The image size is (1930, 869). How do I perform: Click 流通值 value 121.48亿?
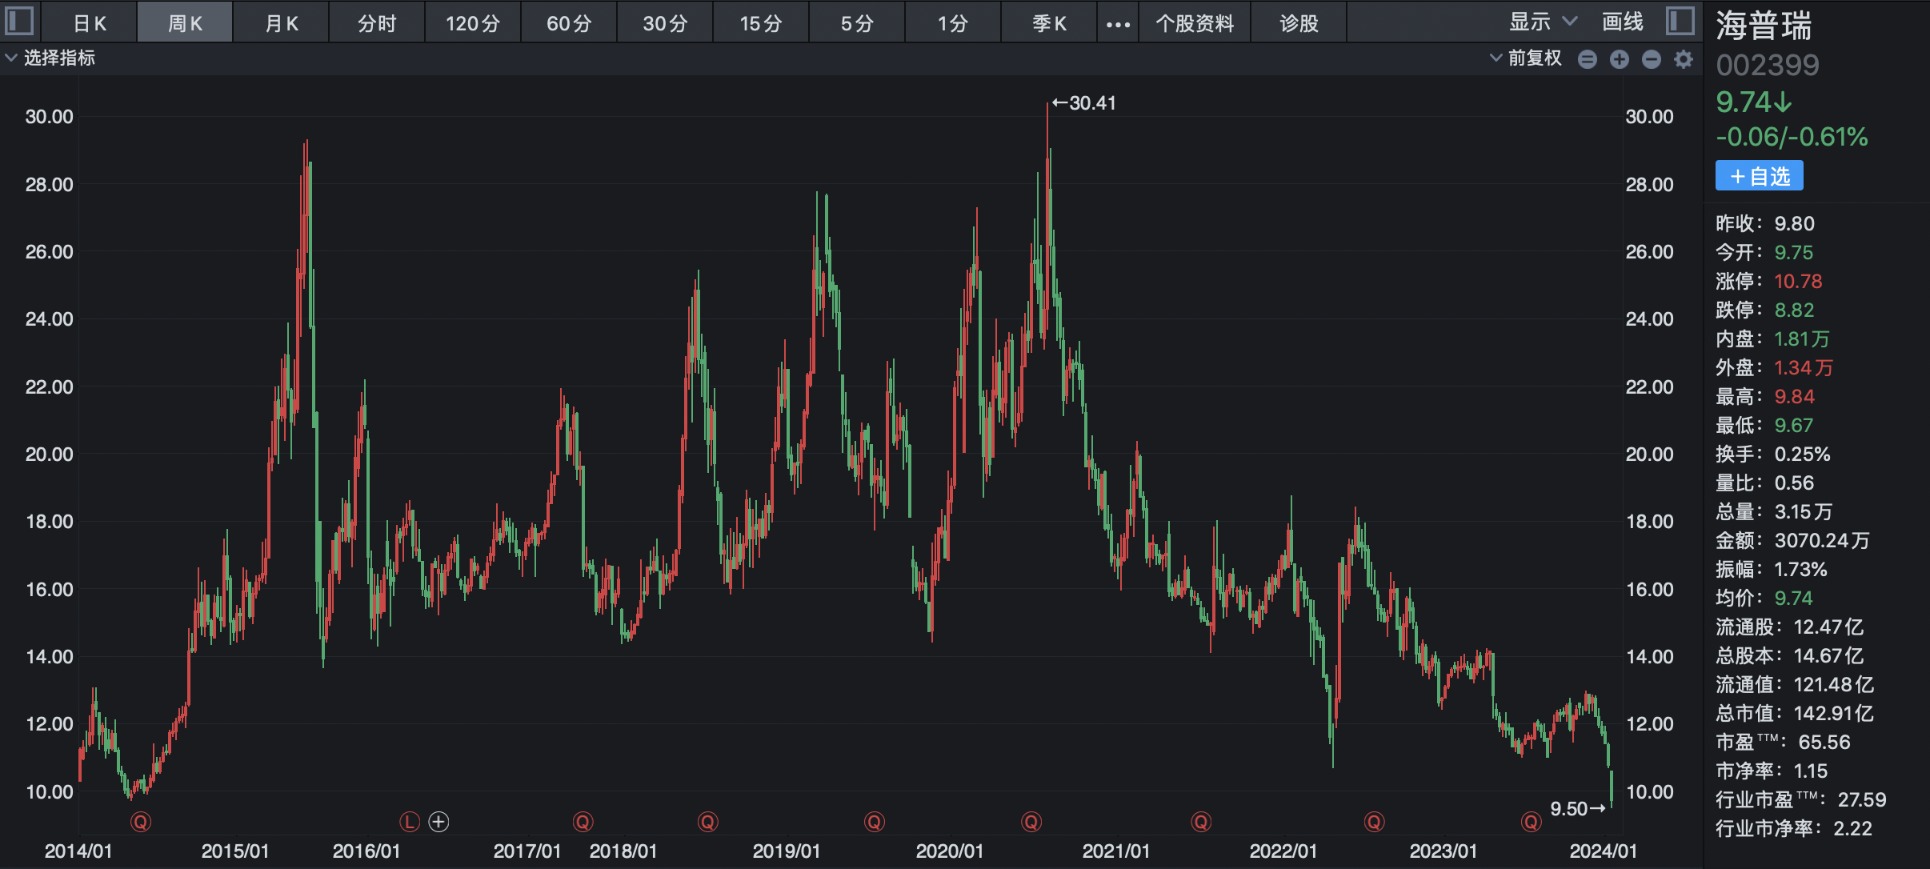pyautogui.click(x=1834, y=685)
